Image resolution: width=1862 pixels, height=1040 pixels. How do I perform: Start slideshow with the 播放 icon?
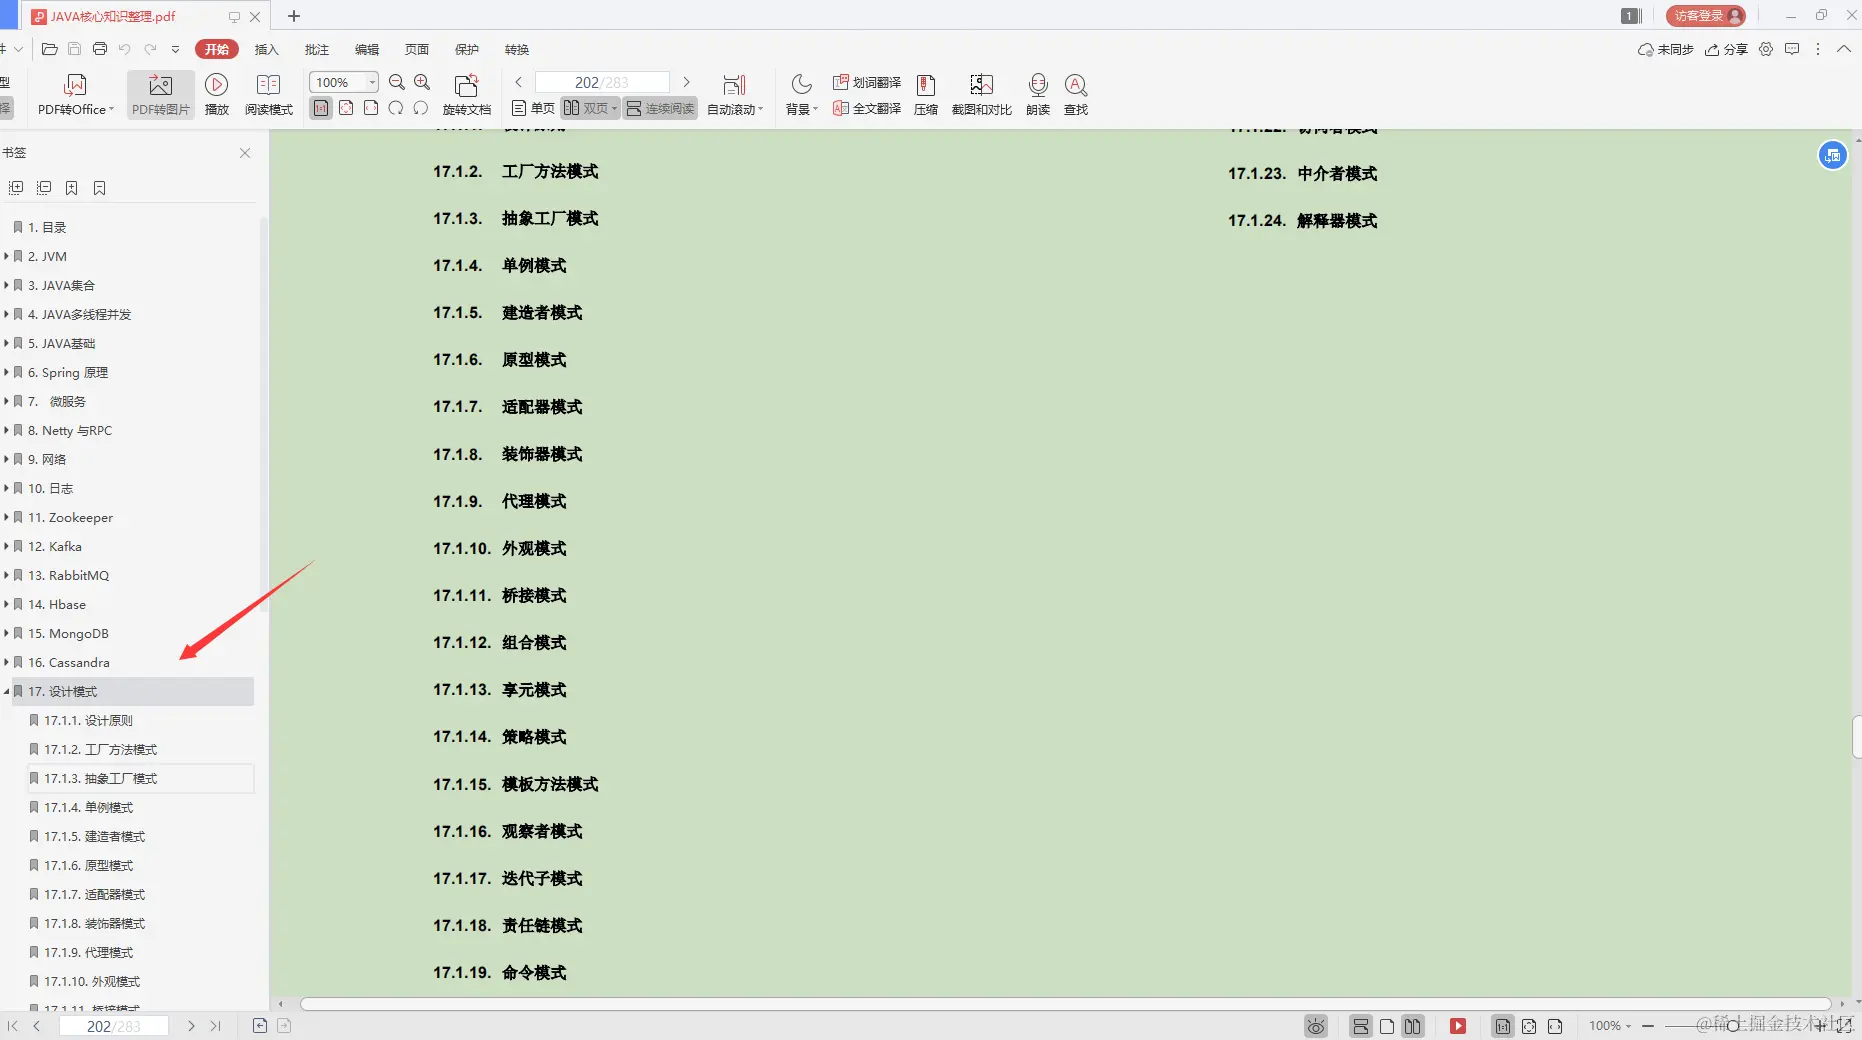click(217, 93)
